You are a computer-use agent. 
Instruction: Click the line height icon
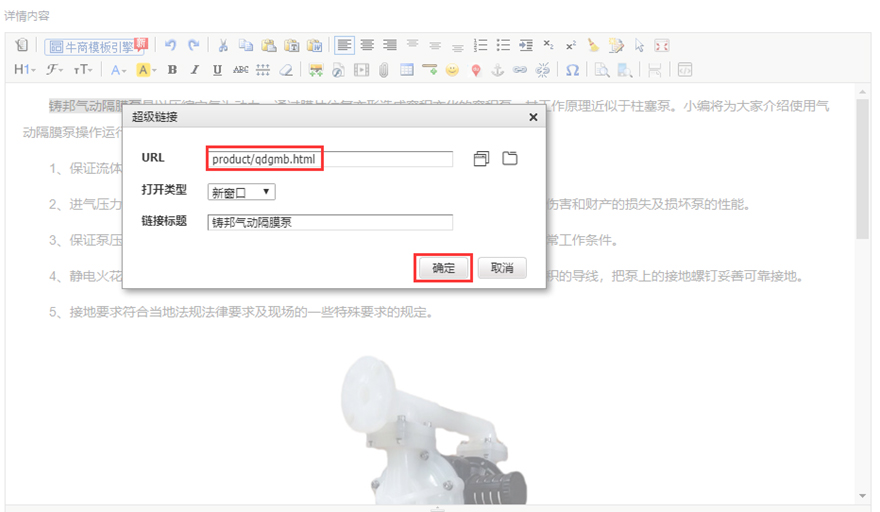(263, 70)
